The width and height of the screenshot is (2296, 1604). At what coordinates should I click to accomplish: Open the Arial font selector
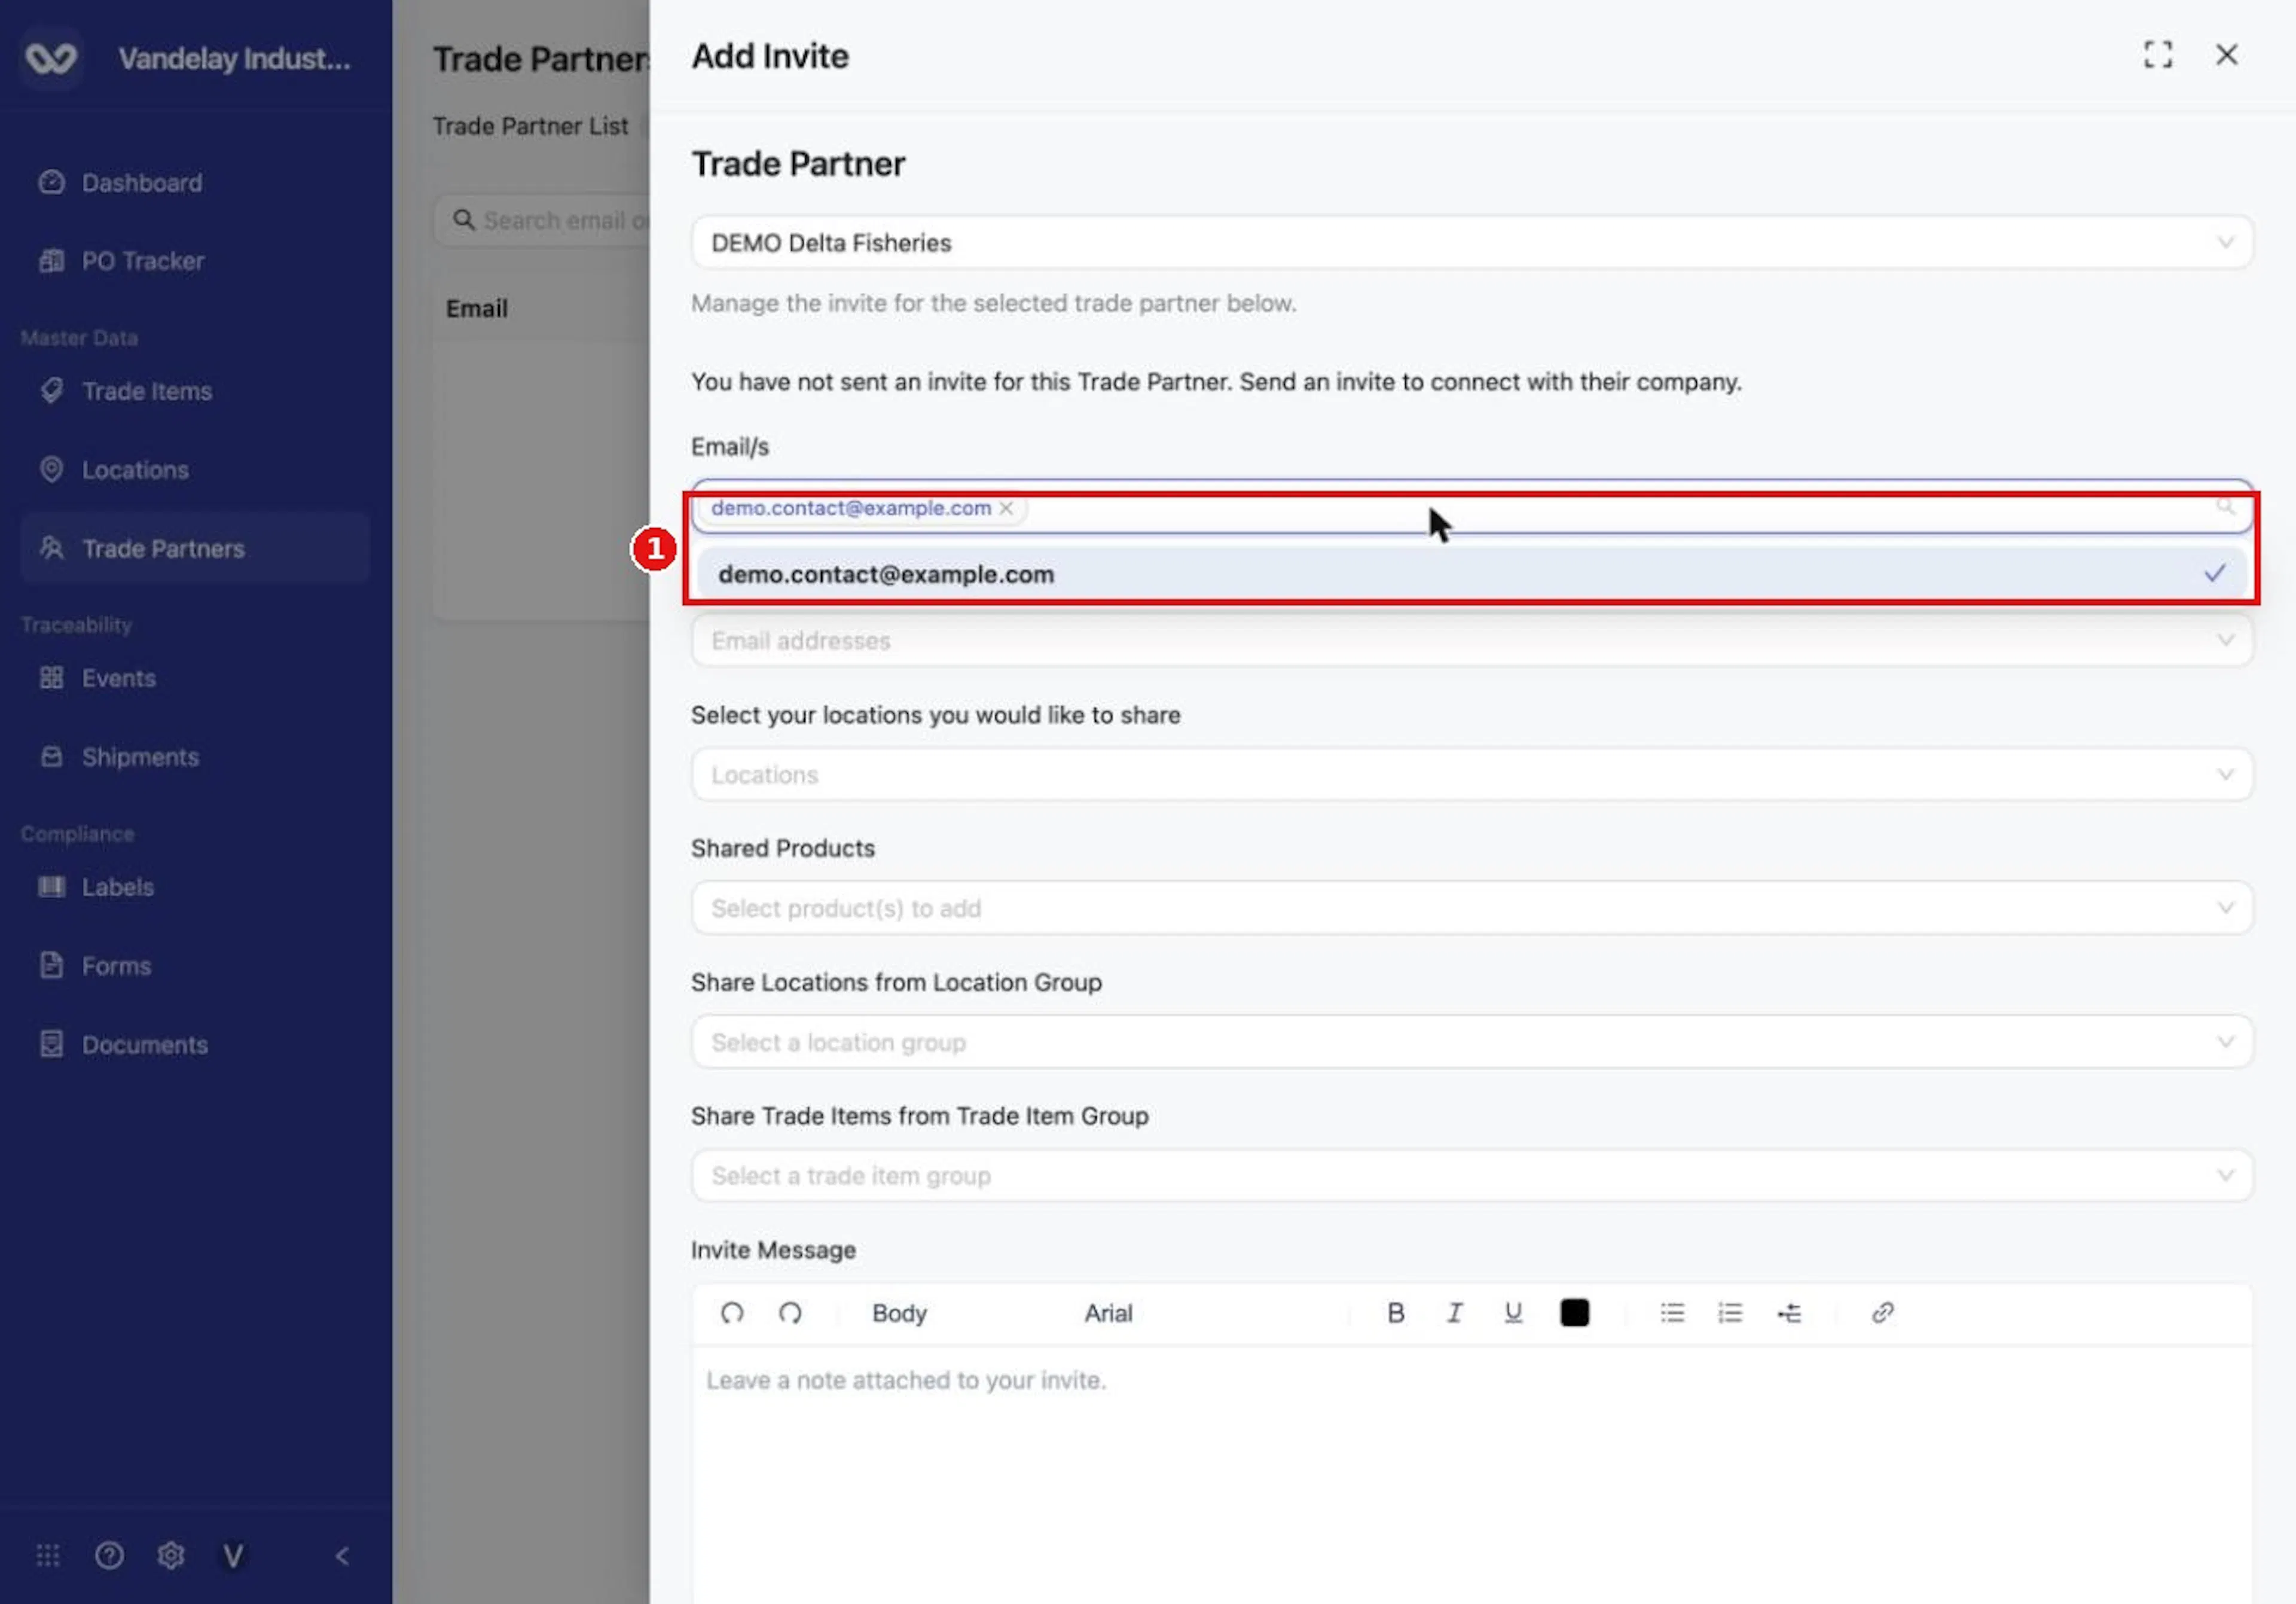[x=1108, y=1313]
